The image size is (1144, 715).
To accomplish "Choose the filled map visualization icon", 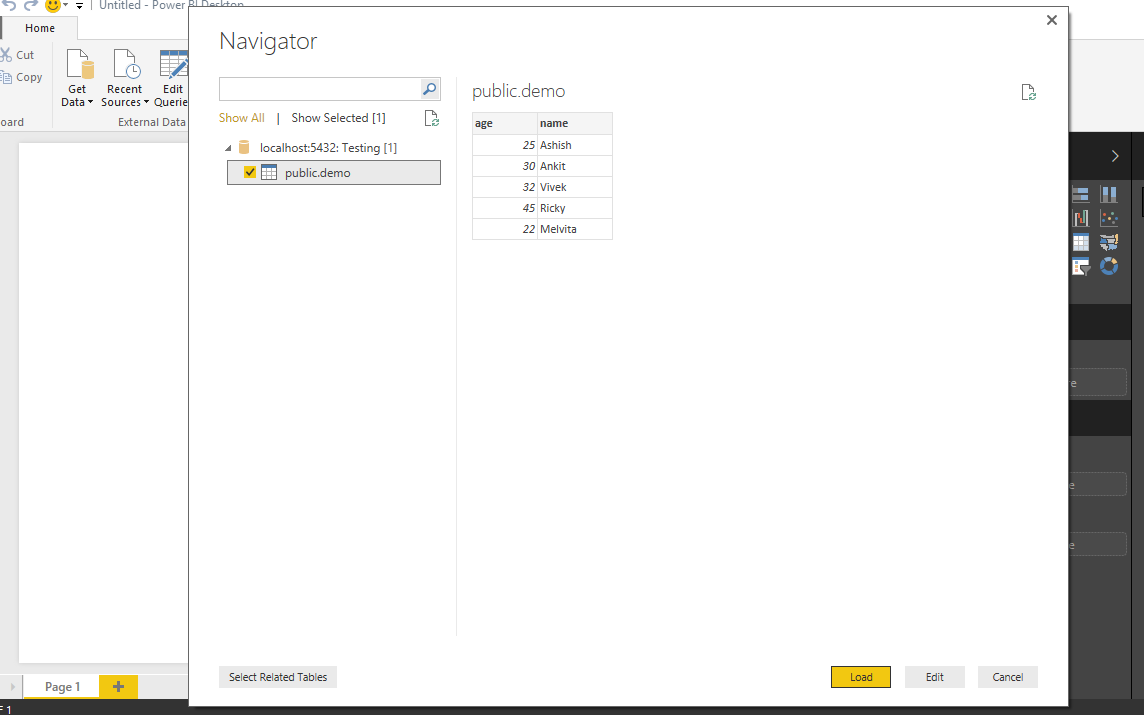I will tap(1109, 242).
